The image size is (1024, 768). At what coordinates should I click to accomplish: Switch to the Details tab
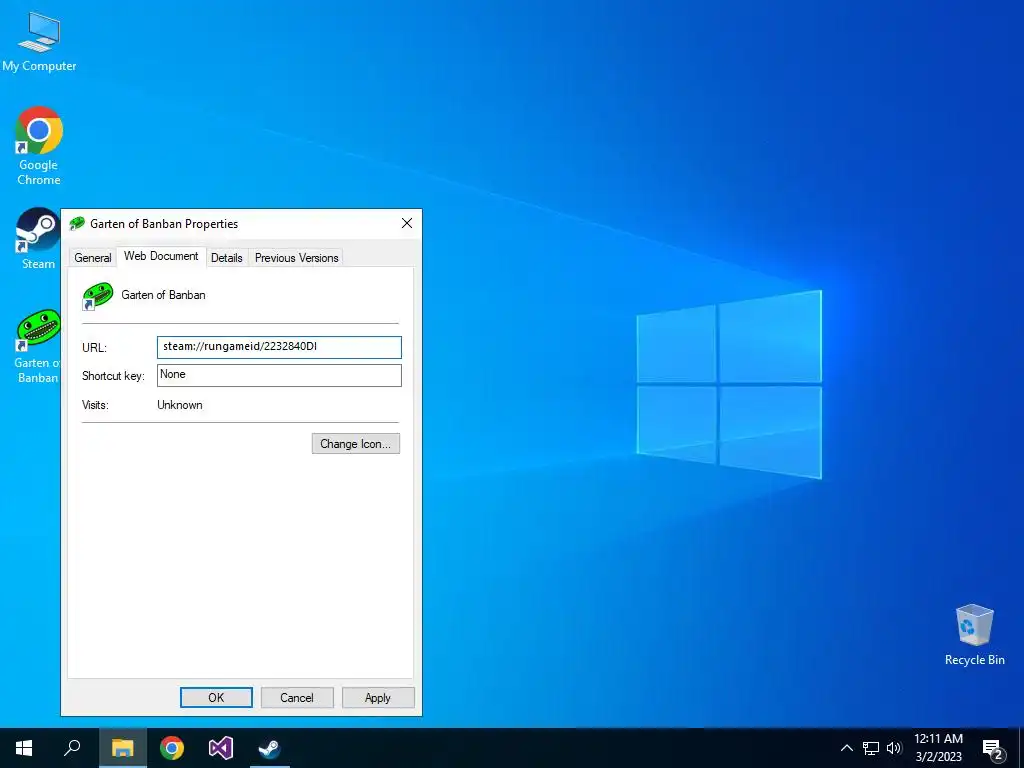227,258
